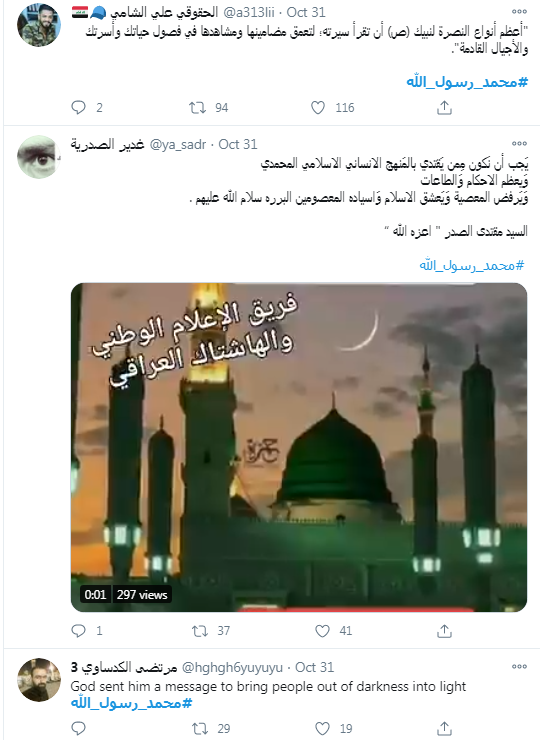Open the @hghgh6yuyuyu profile handle

pyautogui.click(x=232, y=667)
